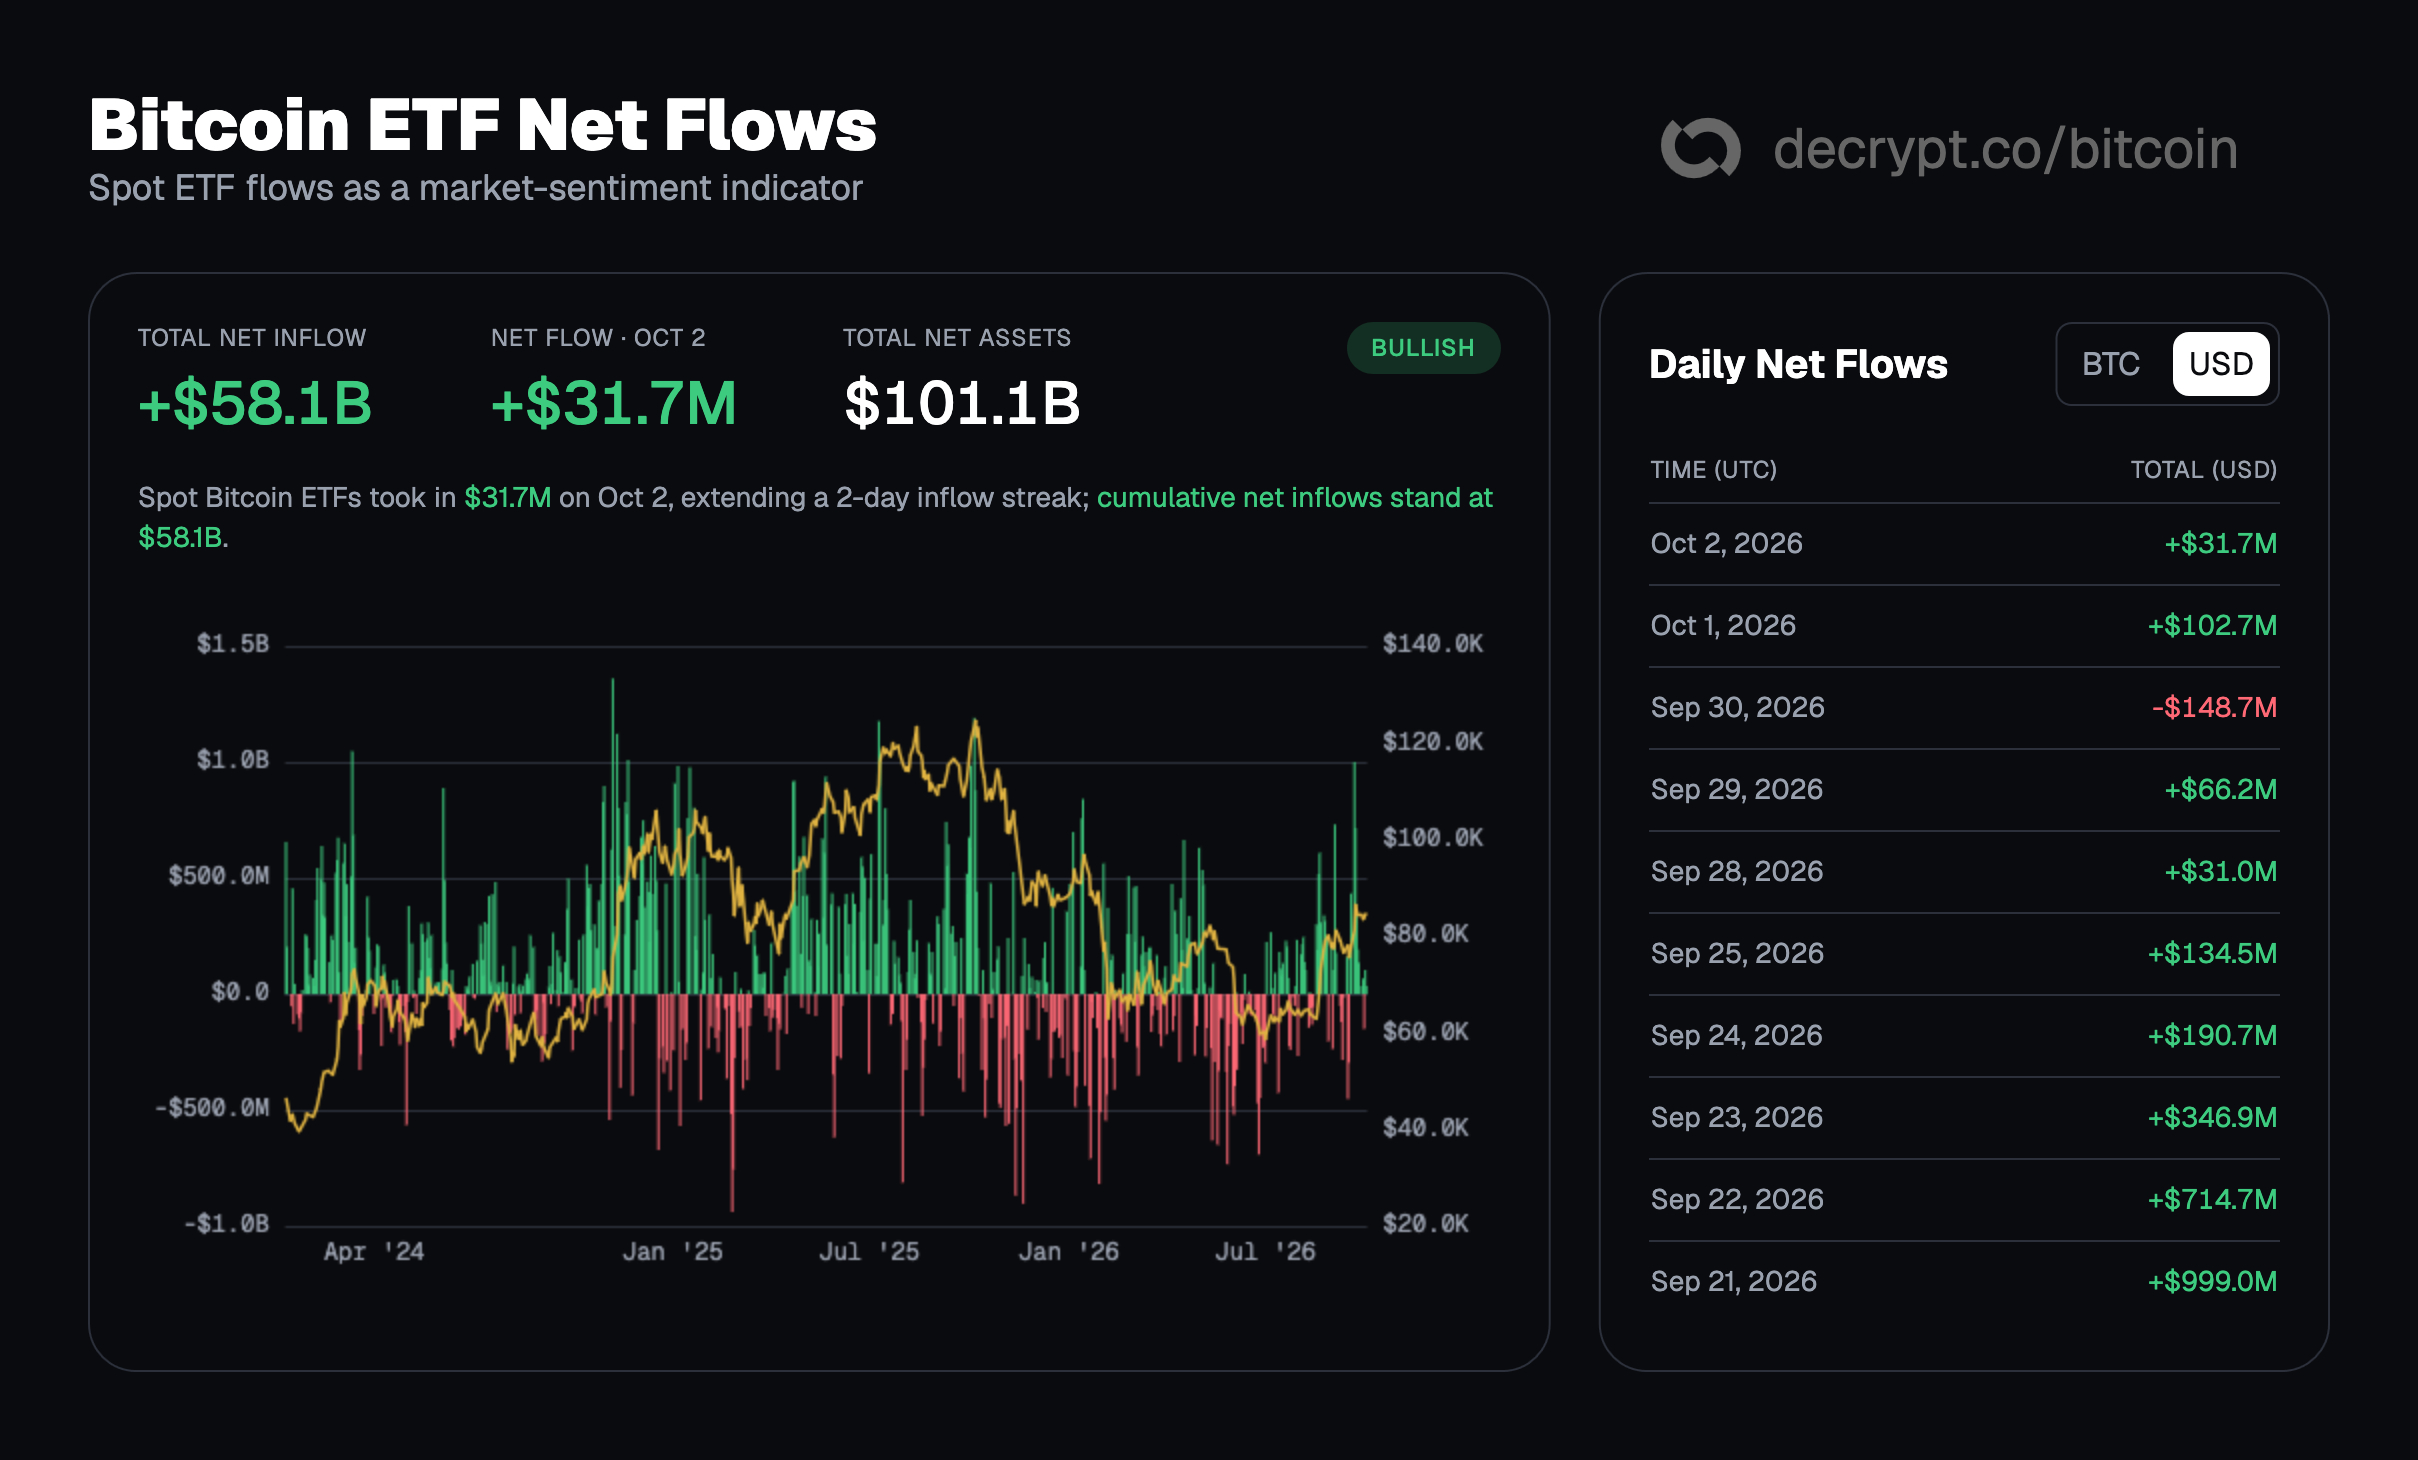This screenshot has width=2418, height=1460.
Task: Select the Sep 29, 2026 row date
Action: 1737,789
